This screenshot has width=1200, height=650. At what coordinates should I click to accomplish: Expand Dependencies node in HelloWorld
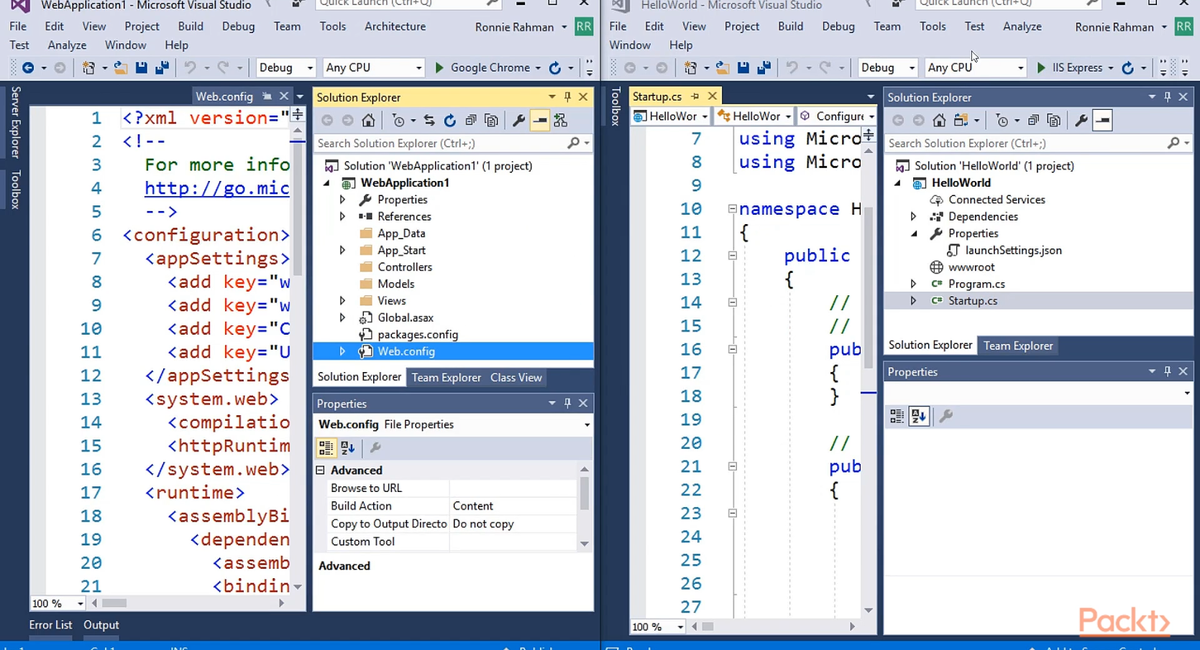[x=914, y=217]
